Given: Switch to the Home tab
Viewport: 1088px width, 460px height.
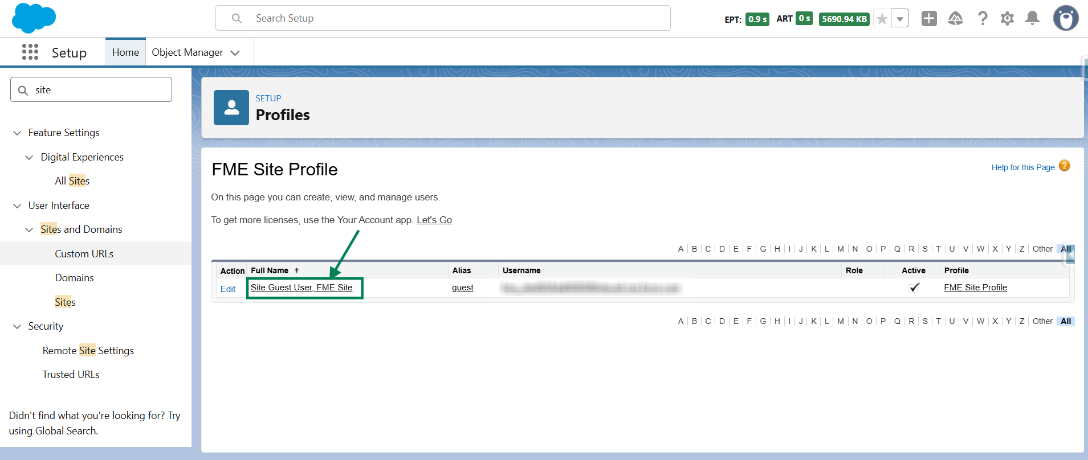Looking at the screenshot, I should tap(126, 53).
